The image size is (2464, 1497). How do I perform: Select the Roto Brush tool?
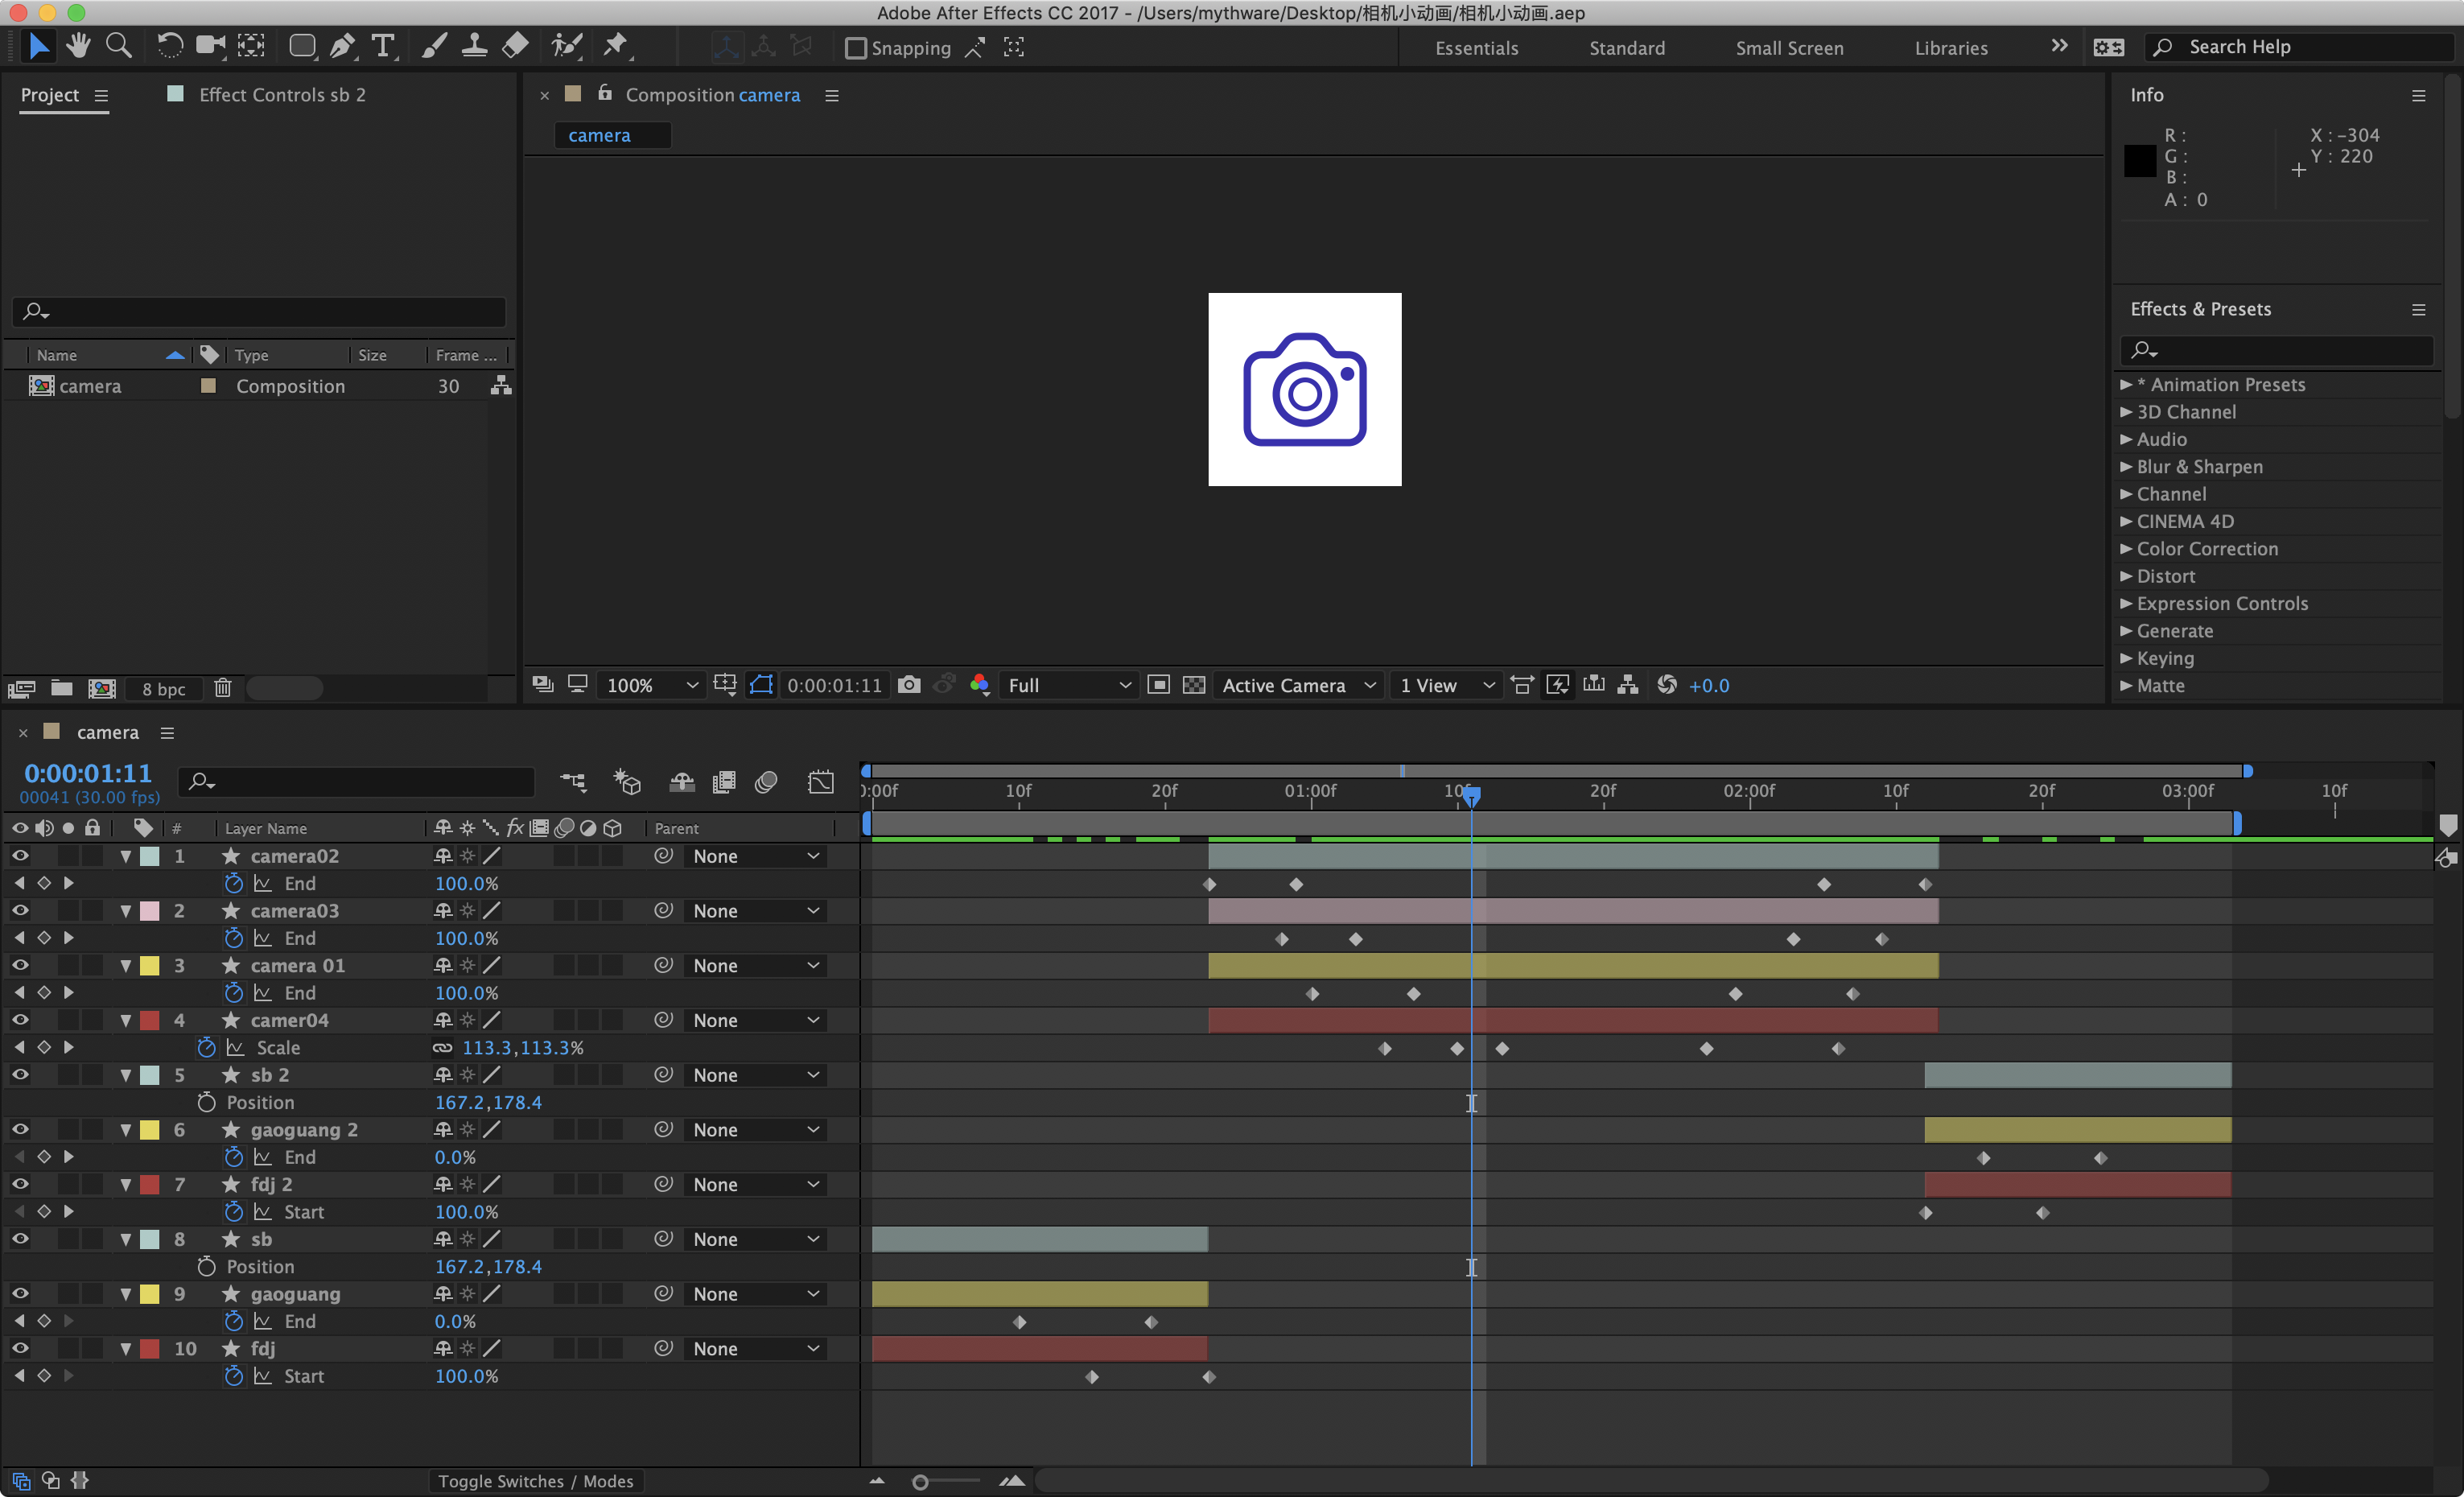(x=567, y=46)
